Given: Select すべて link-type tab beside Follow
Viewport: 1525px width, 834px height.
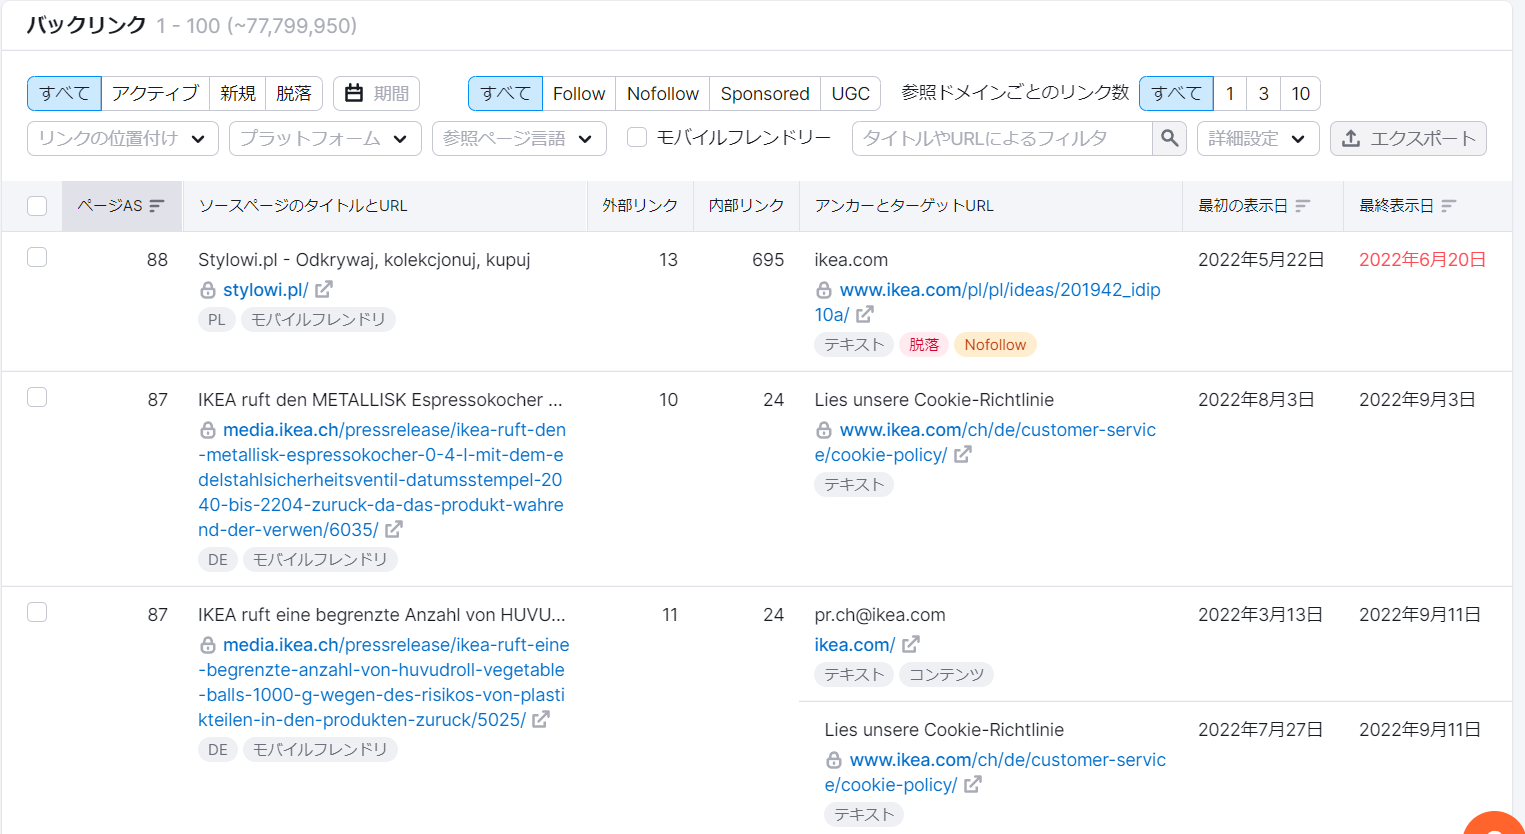Looking at the screenshot, I should [x=505, y=93].
